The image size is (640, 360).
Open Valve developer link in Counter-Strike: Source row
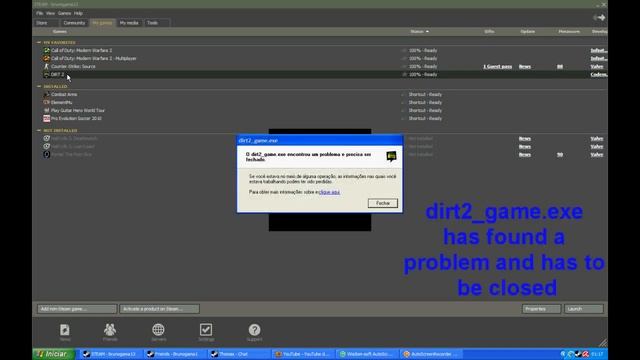pyautogui.click(x=597, y=67)
